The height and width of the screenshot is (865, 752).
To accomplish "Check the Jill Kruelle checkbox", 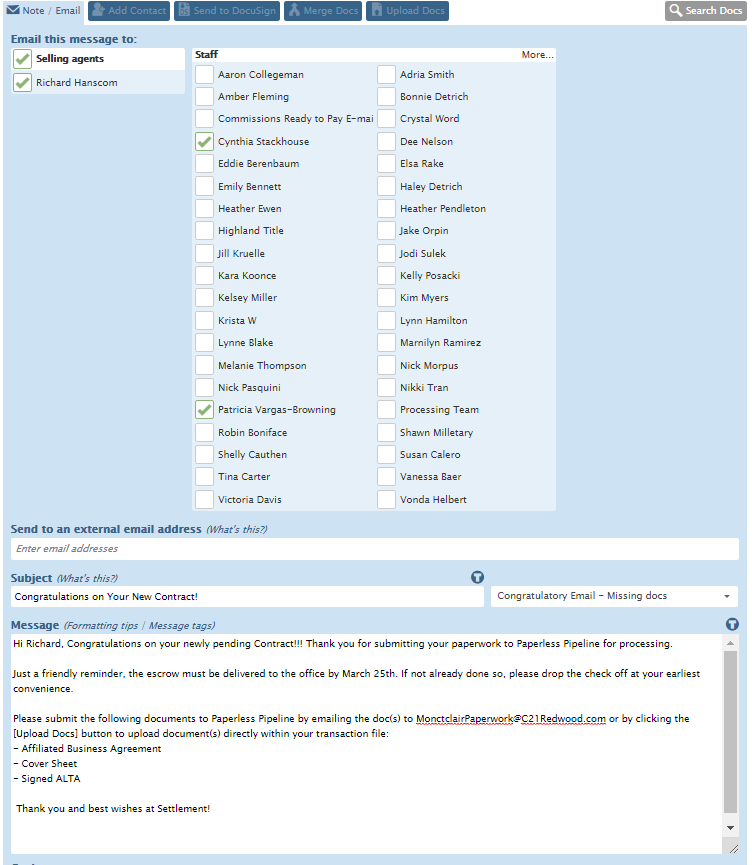I will point(204,254).
